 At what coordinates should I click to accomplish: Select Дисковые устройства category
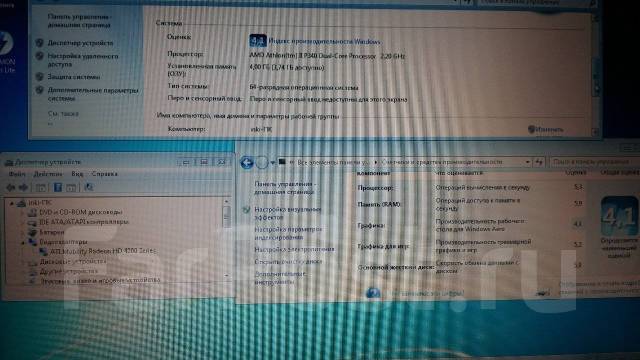(73, 262)
